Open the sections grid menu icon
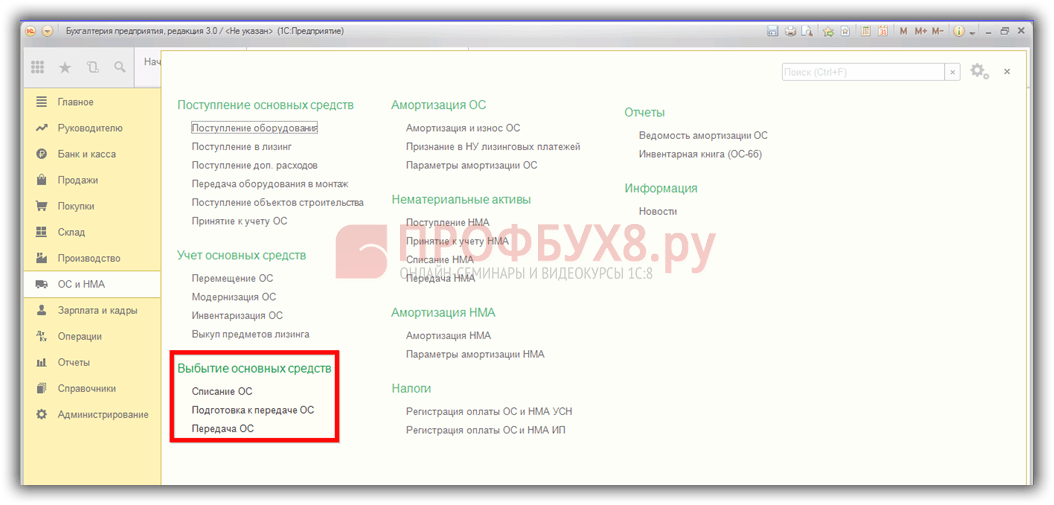Viewport: 1054px width, 505px height. click(38, 67)
